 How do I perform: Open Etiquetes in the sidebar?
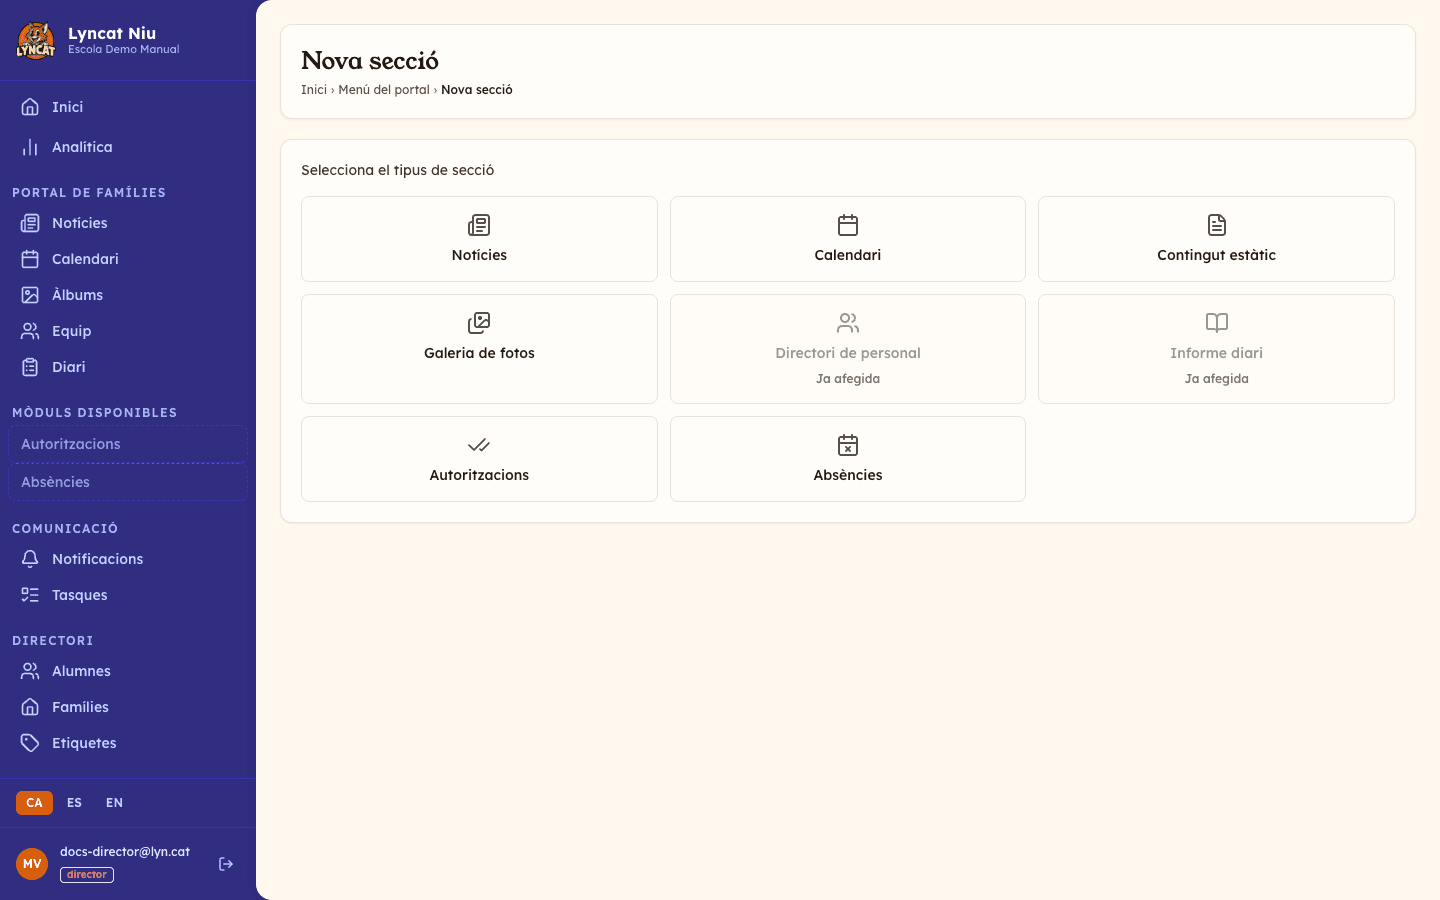tap(128, 743)
